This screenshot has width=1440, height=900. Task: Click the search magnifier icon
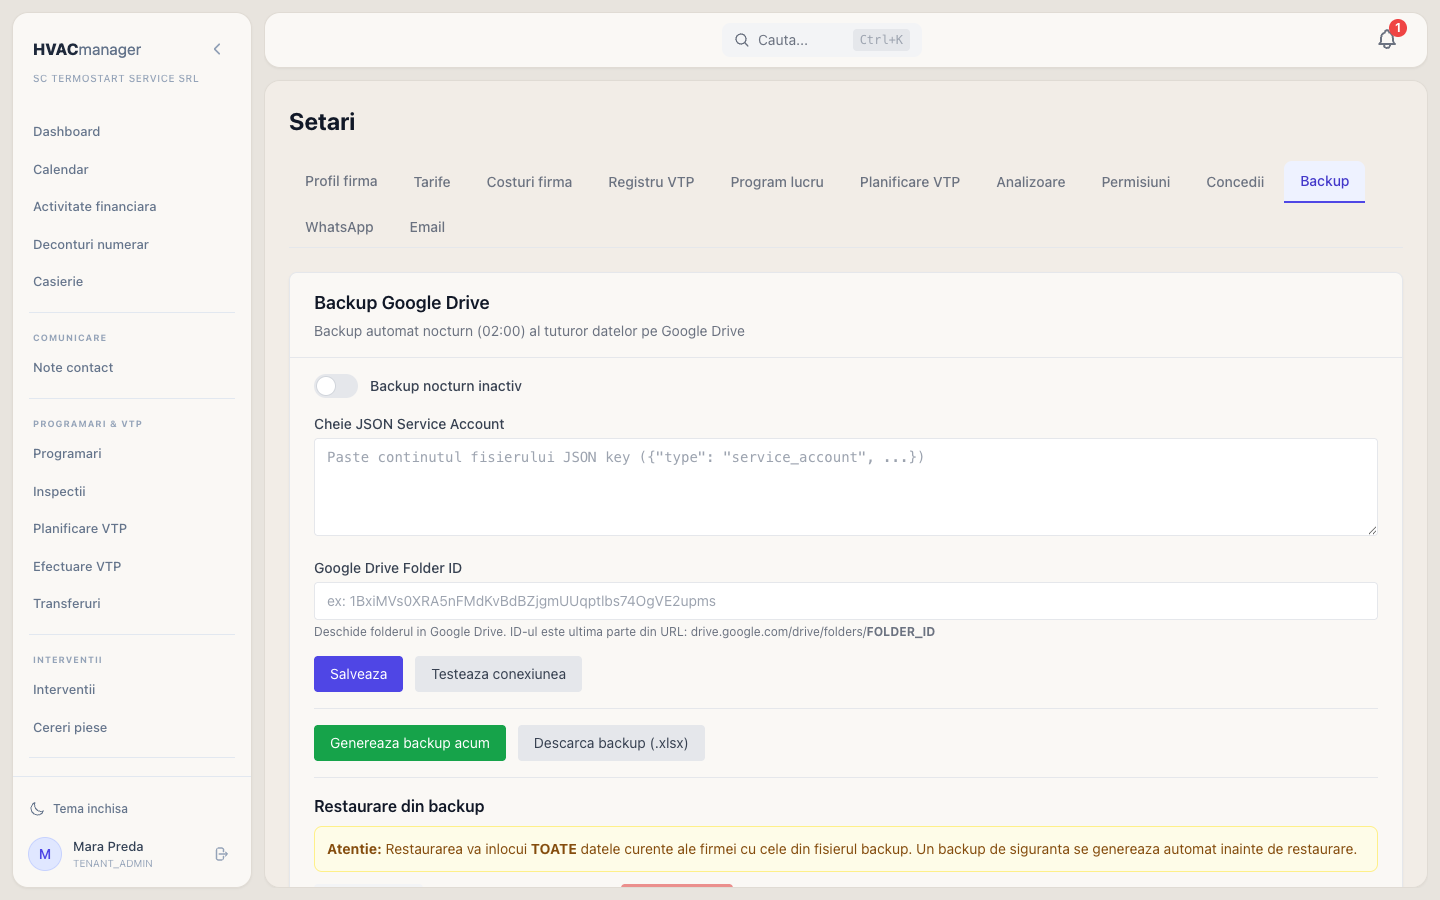click(x=742, y=40)
